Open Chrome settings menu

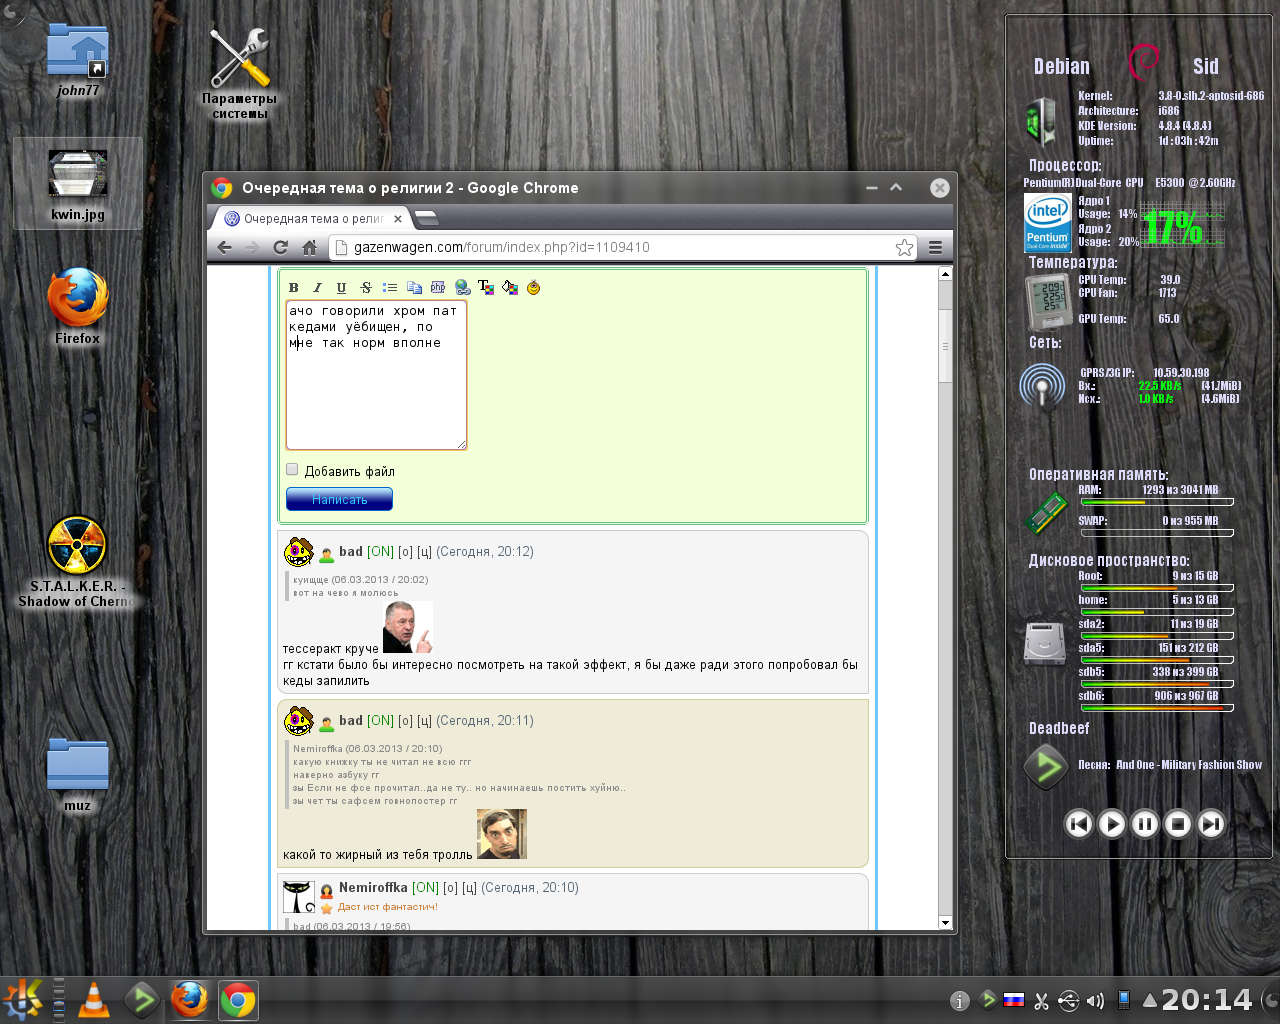coord(936,247)
